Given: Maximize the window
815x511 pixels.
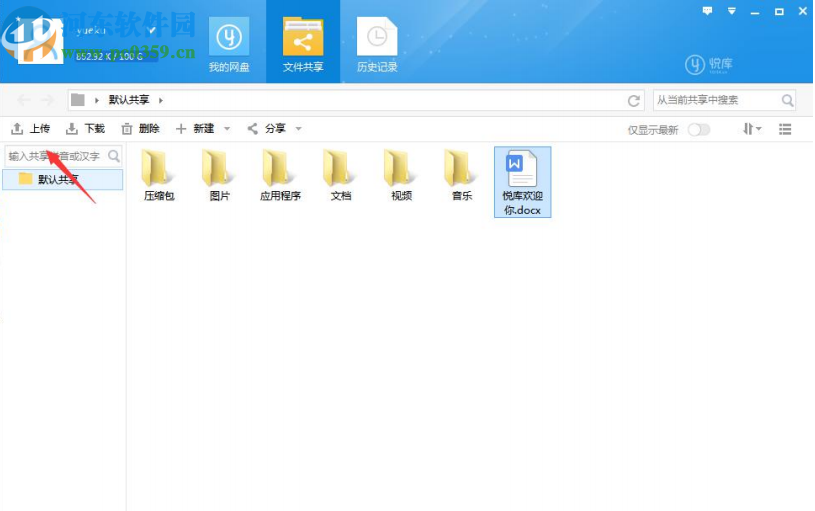Looking at the screenshot, I should tap(779, 11).
